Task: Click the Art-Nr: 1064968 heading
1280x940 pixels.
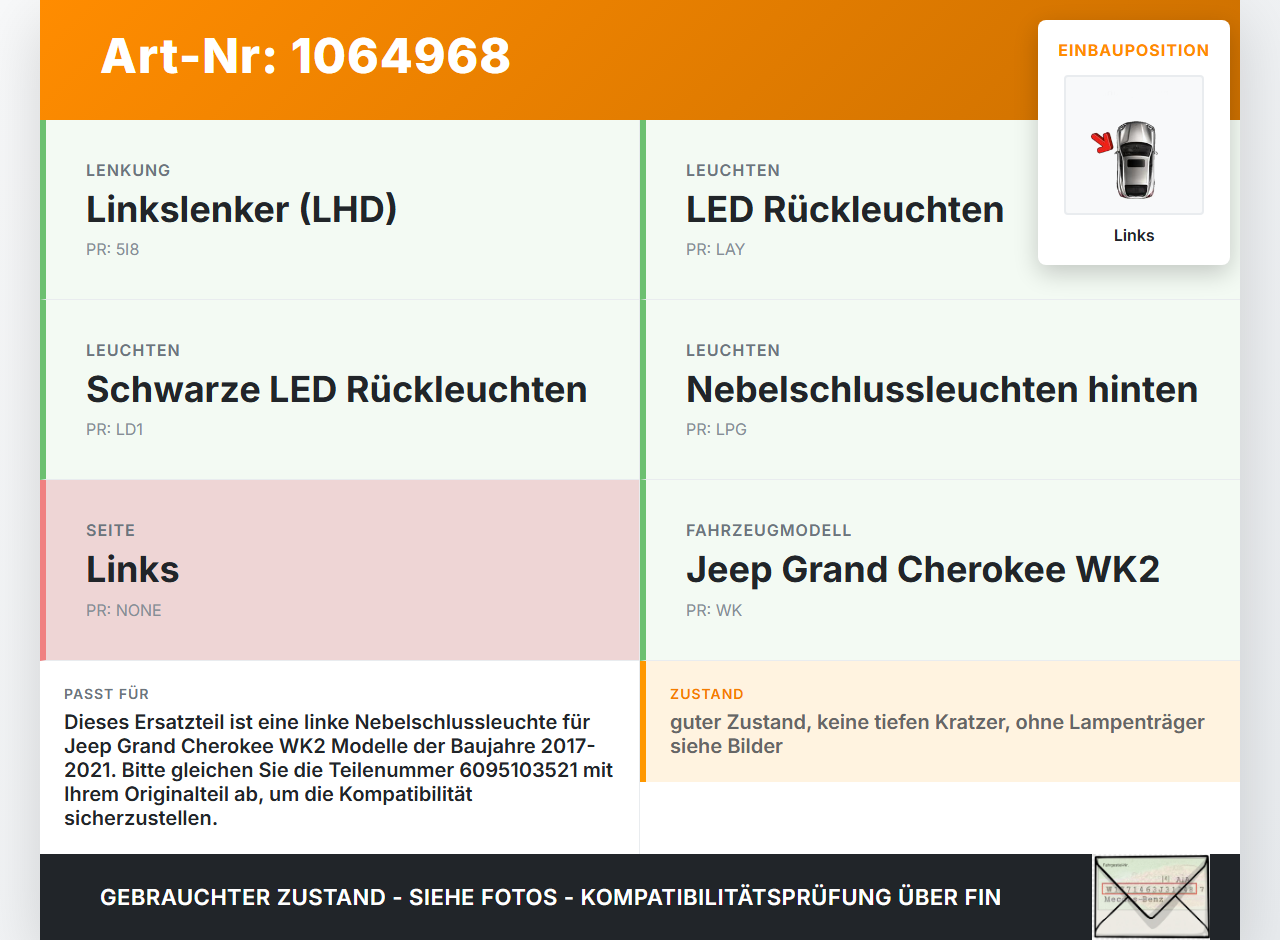Action: [305, 56]
